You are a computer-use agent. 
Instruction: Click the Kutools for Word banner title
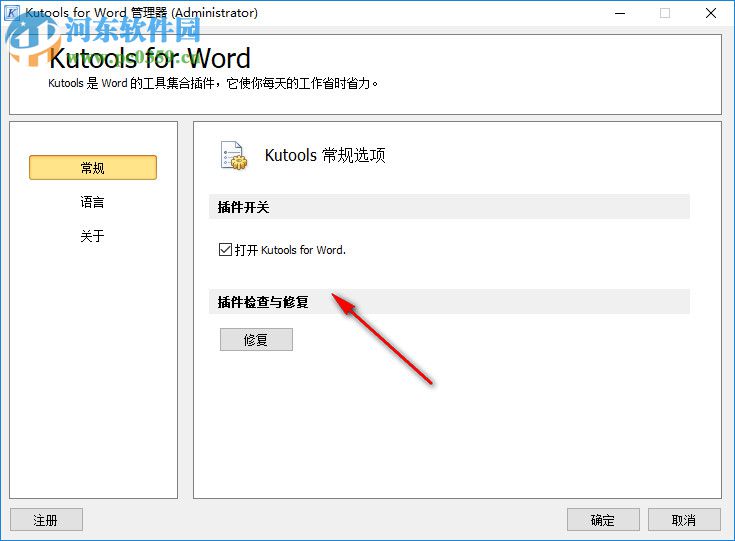150,58
